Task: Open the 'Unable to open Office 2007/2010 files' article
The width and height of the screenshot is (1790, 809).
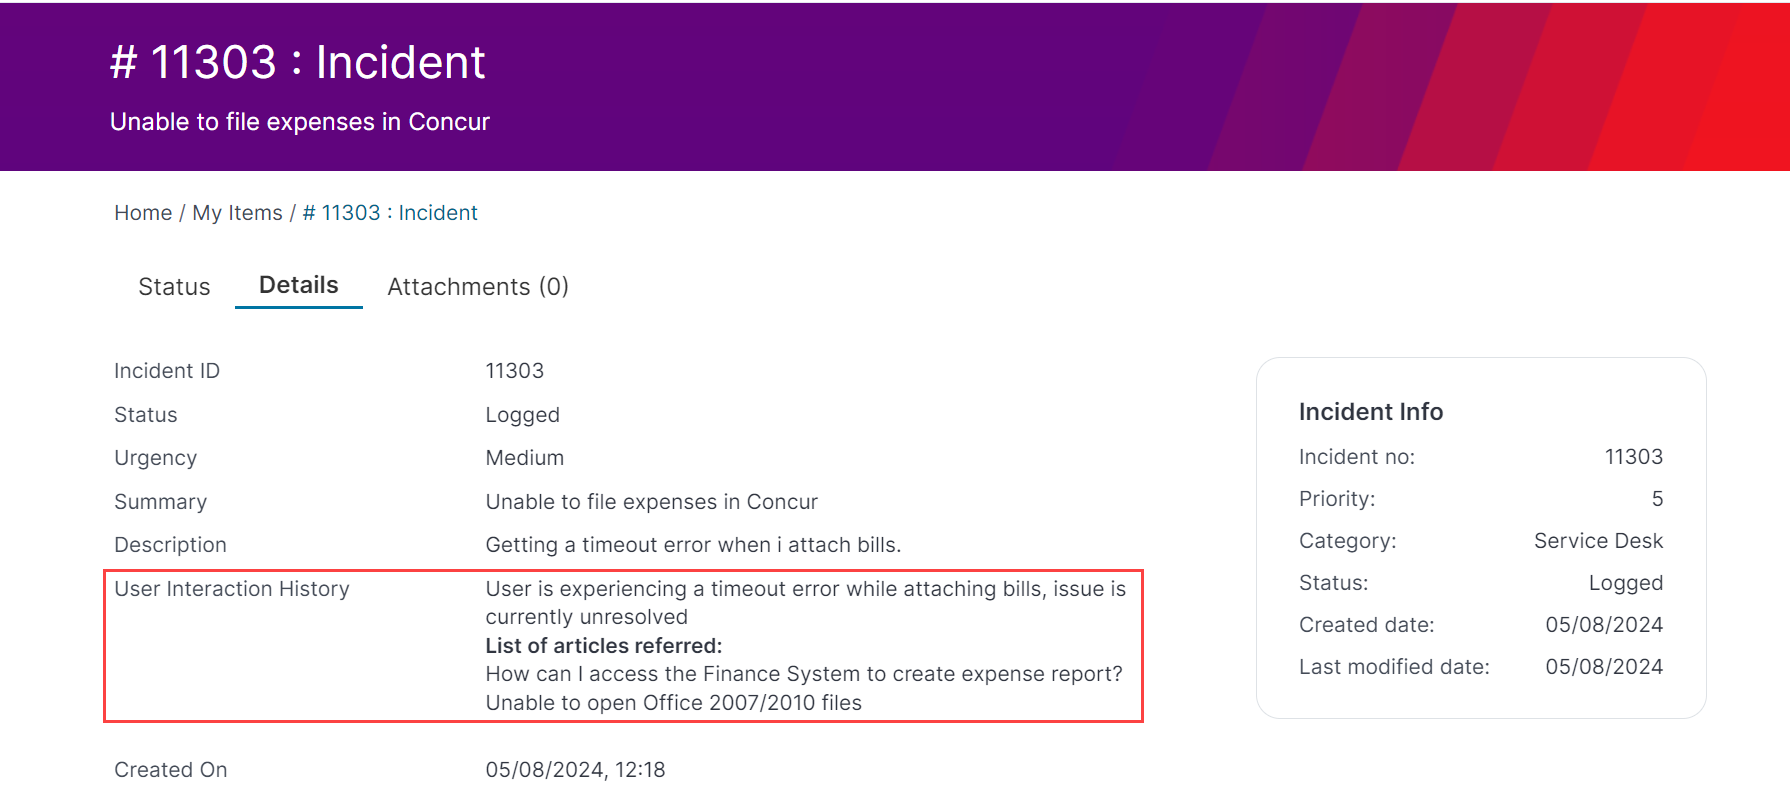Action: point(673,703)
